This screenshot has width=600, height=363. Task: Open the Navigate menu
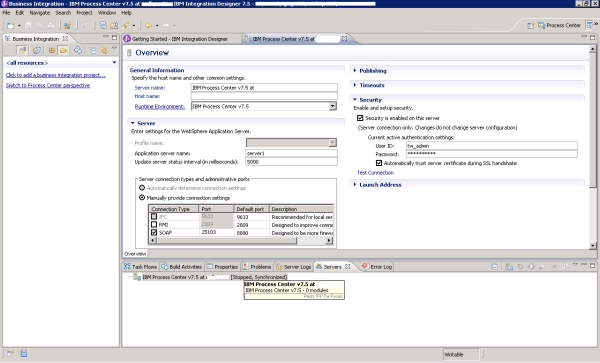(40, 13)
